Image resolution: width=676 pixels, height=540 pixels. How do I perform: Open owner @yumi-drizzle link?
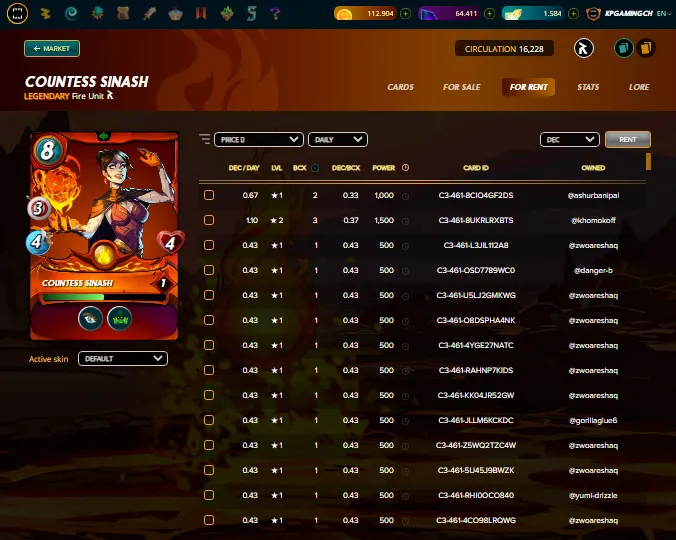point(593,495)
